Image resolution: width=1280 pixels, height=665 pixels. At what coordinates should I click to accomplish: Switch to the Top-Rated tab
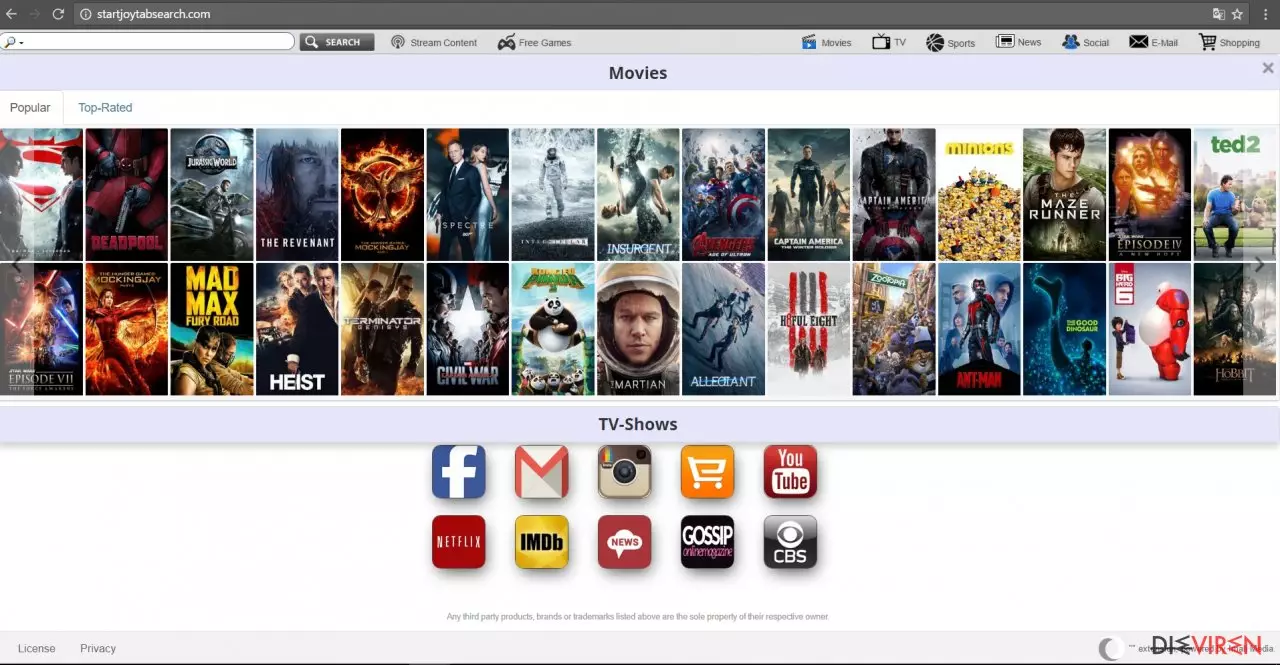105,108
